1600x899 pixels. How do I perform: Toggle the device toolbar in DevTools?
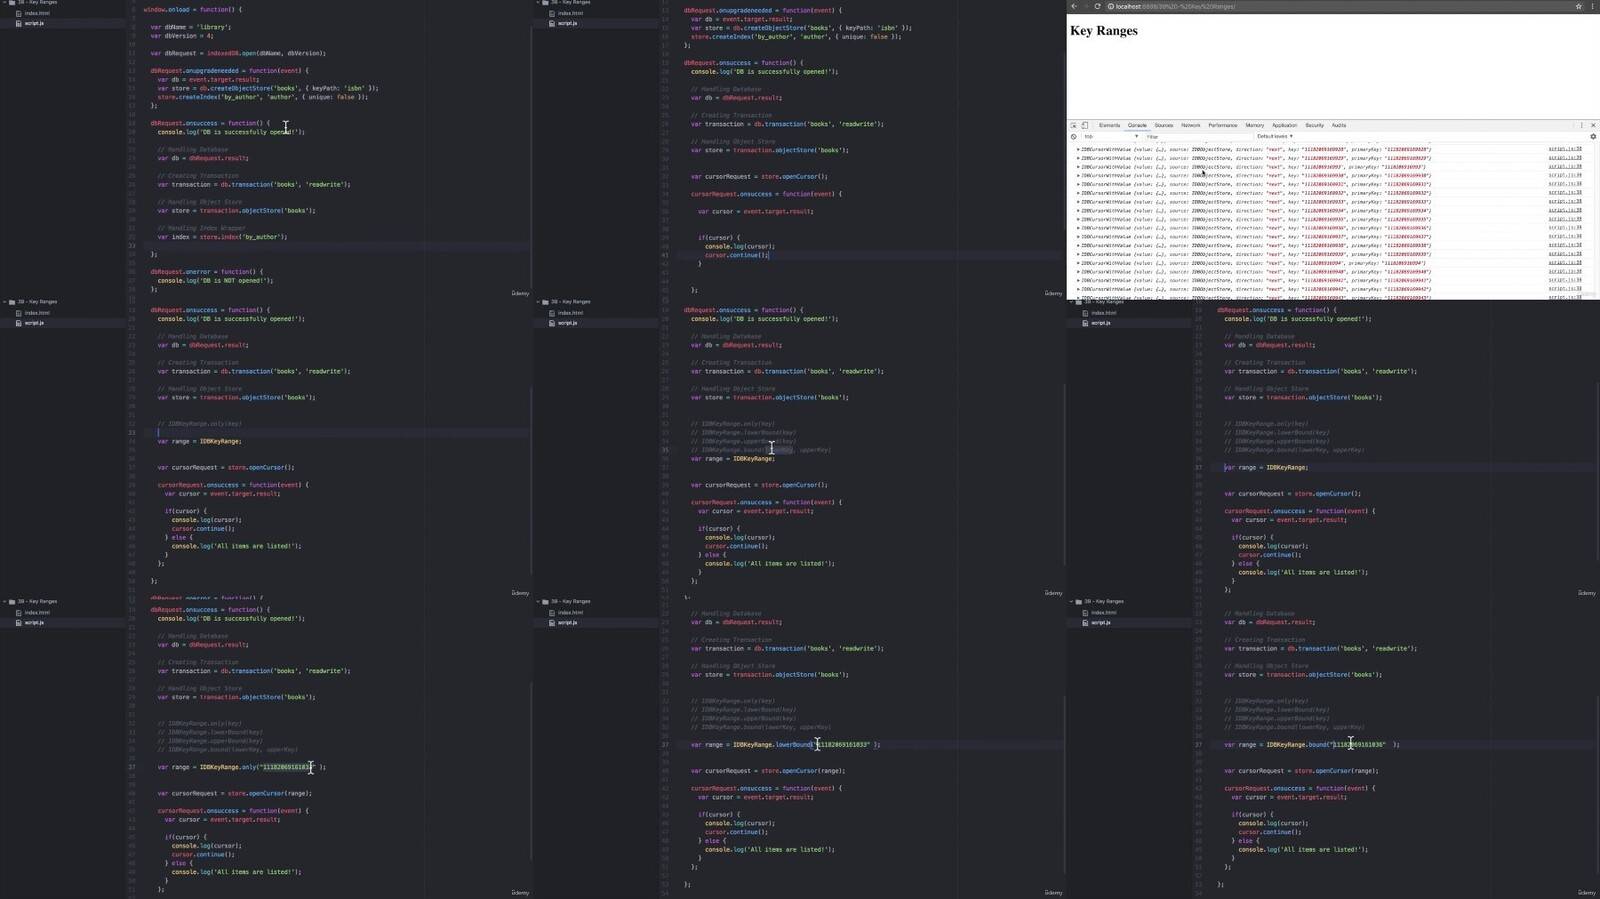[1085, 125]
